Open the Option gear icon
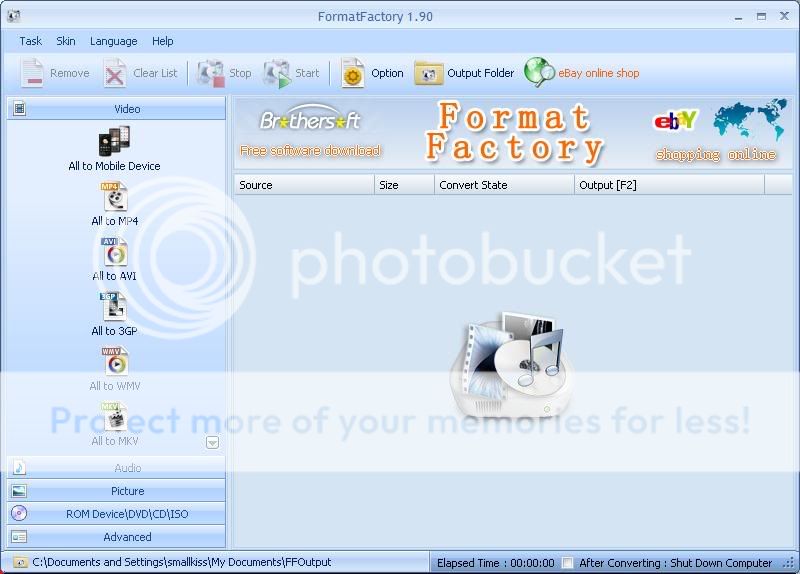This screenshot has height=574, width=800. point(353,73)
